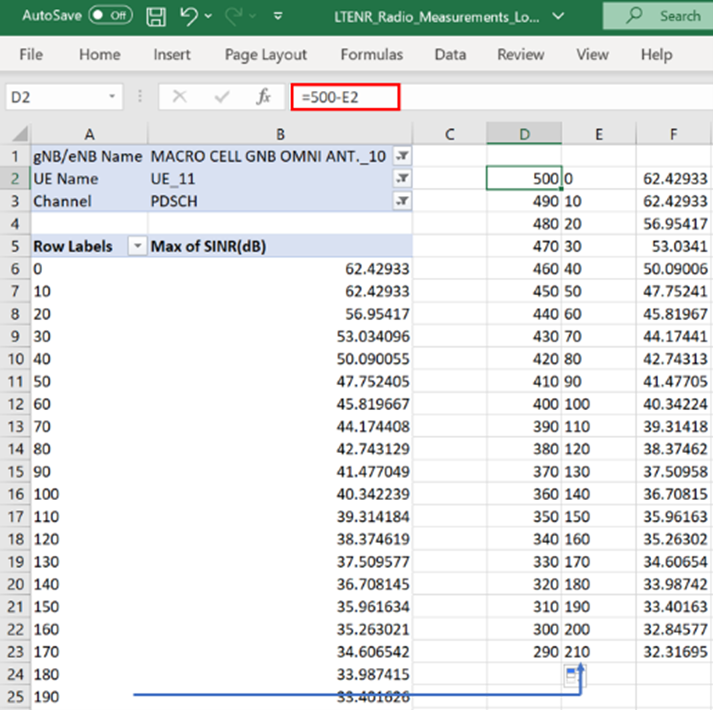713x710 pixels.
Task: Open the gNB/eNB Name filter dropdown
Action: (x=402, y=156)
